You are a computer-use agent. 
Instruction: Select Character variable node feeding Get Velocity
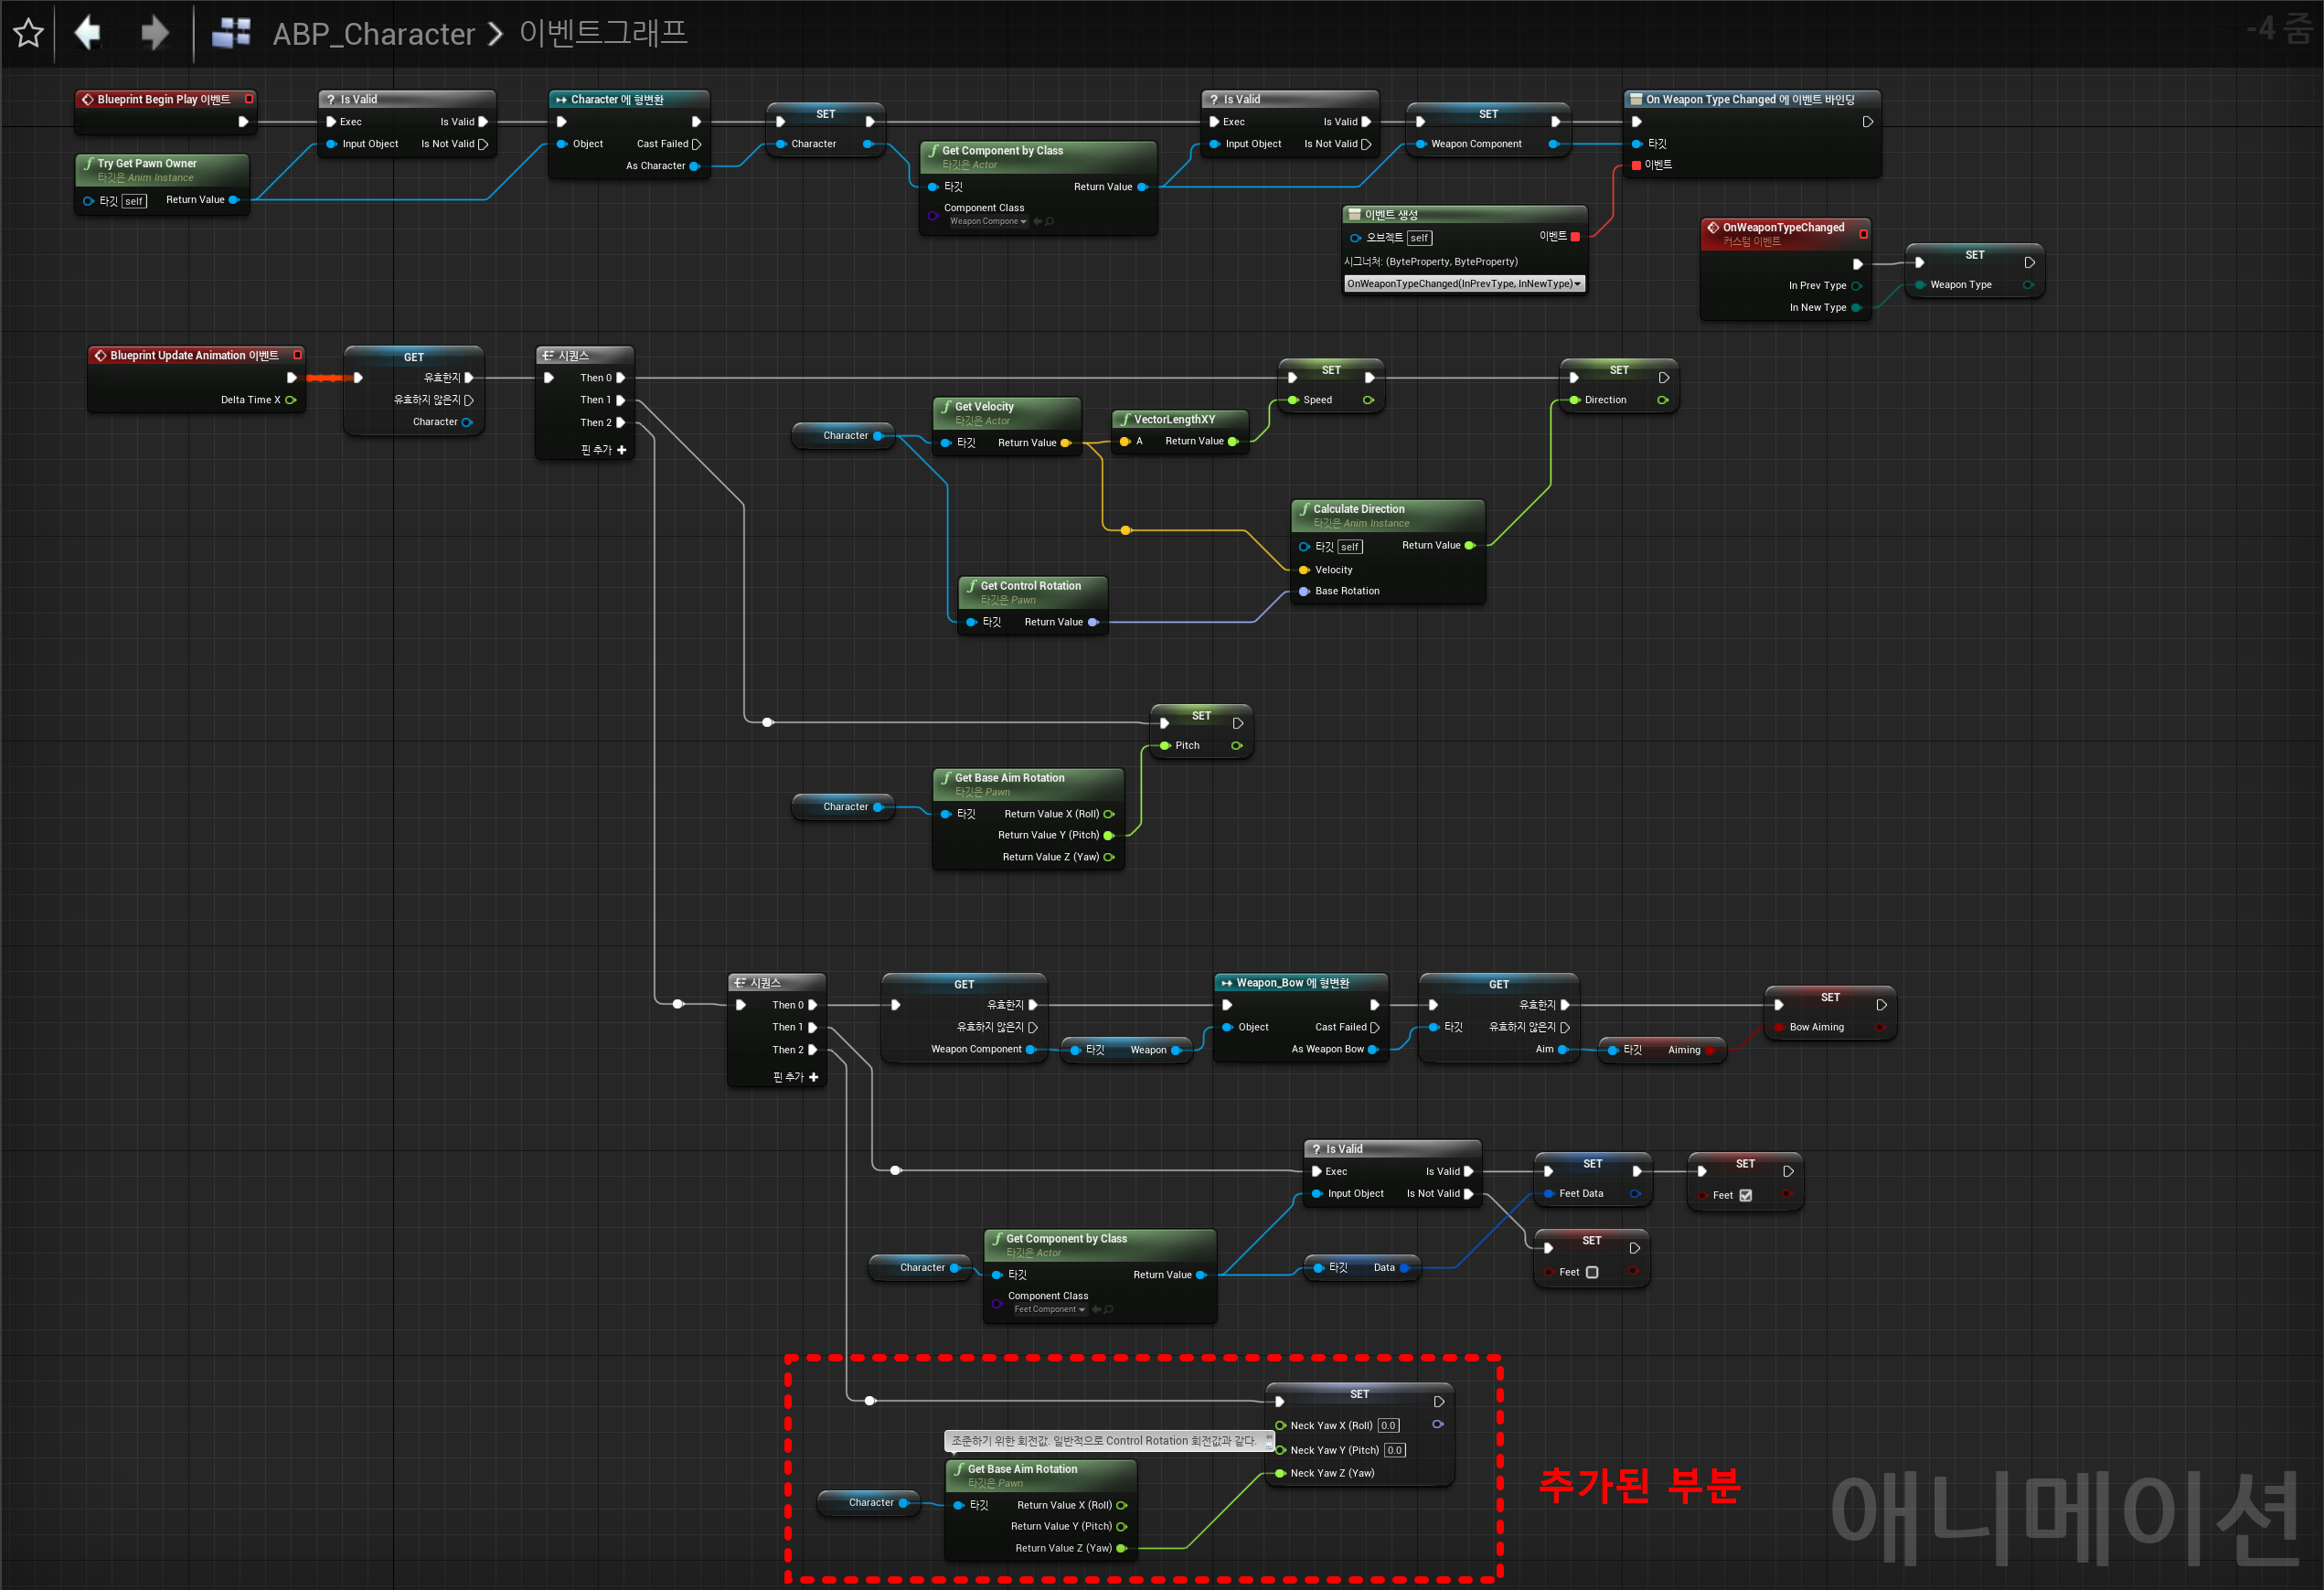point(844,436)
